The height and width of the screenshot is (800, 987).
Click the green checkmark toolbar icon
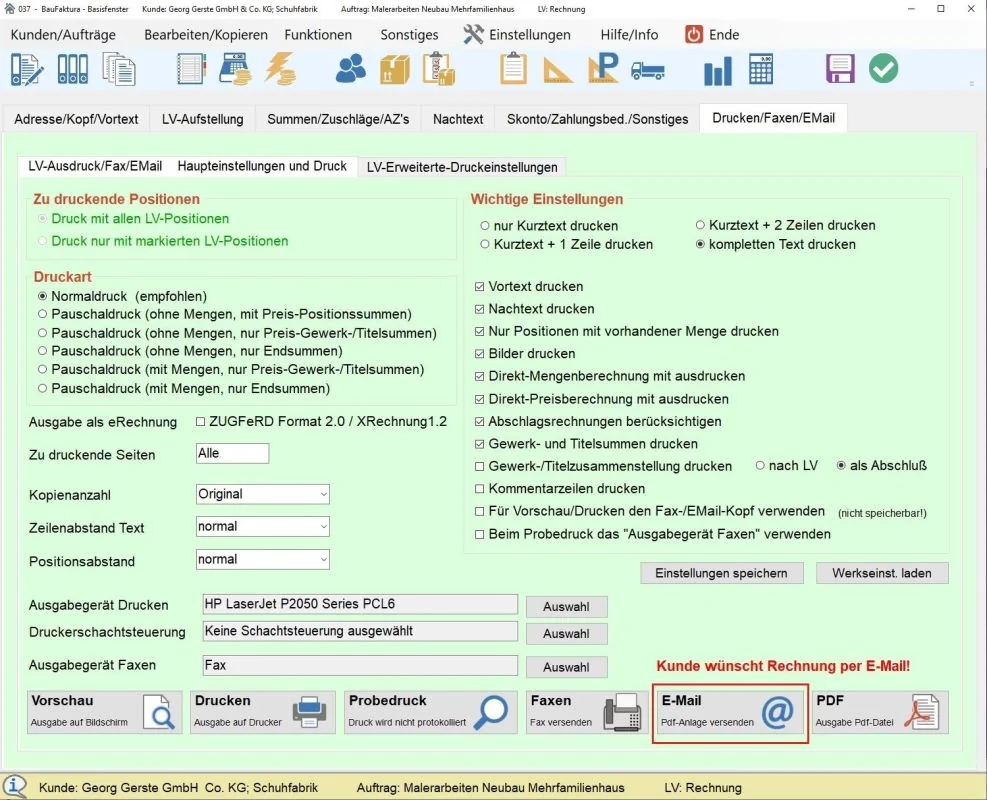(883, 69)
